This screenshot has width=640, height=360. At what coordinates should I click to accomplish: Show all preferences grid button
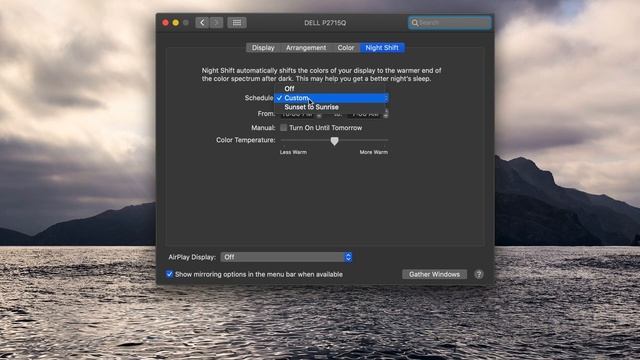click(x=237, y=22)
